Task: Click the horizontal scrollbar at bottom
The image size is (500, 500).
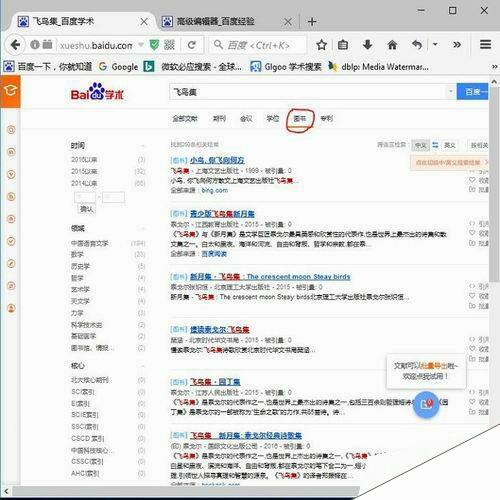Action: [185, 491]
